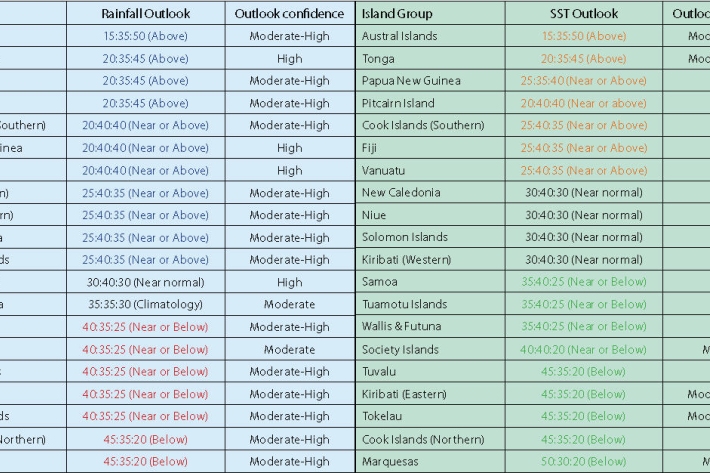
Task: Click the Papua New Guinea name cell
Action: 411,81
